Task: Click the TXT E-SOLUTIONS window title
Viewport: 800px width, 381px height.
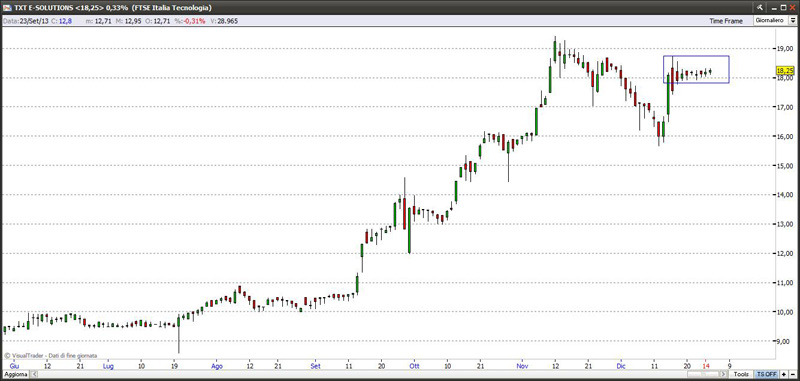Action: pyautogui.click(x=112, y=7)
